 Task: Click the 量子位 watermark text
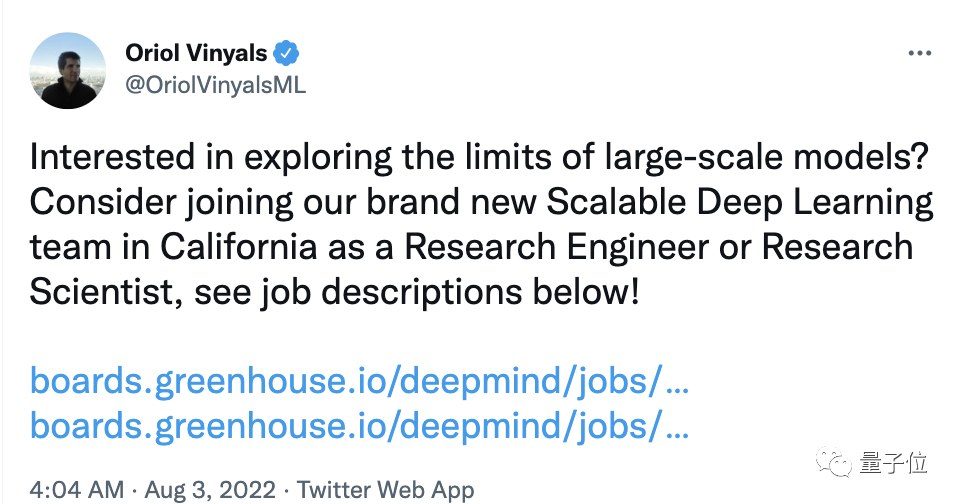click(x=892, y=463)
